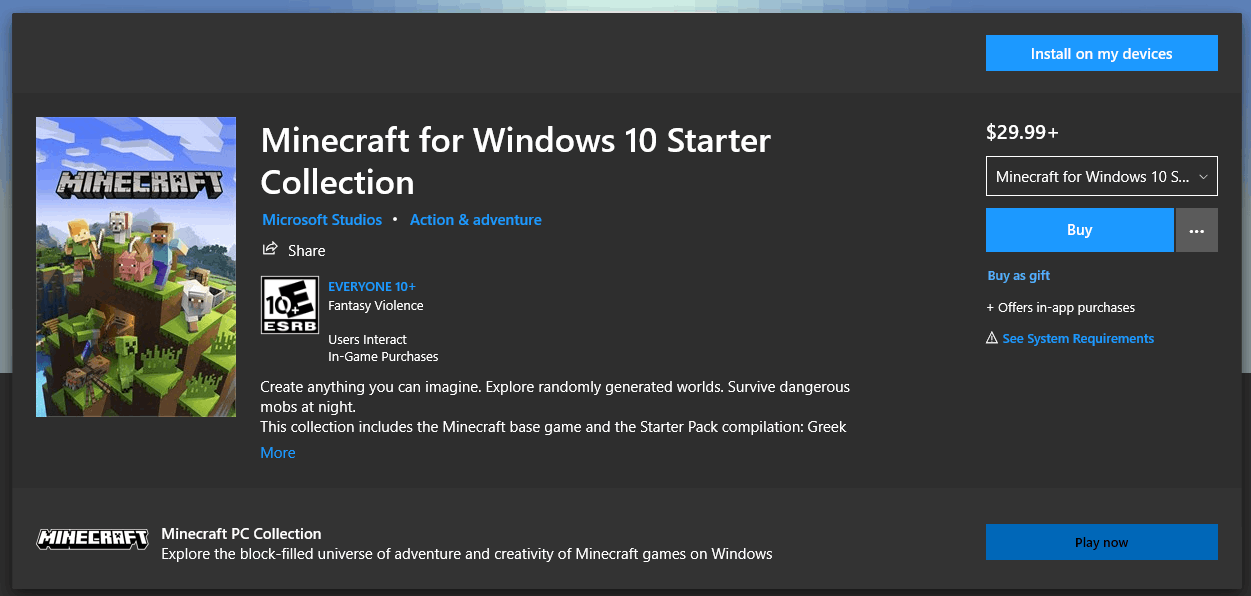The width and height of the screenshot is (1251, 596).
Task: Open See System Requirements link
Action: coord(1078,338)
